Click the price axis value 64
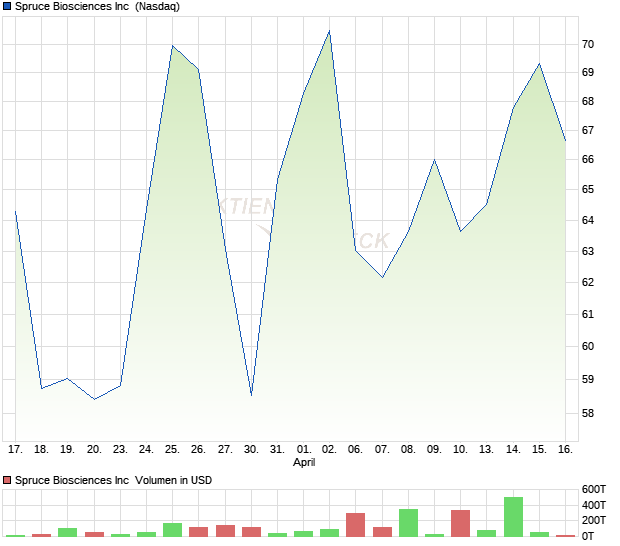620x546 pixels. (588, 220)
